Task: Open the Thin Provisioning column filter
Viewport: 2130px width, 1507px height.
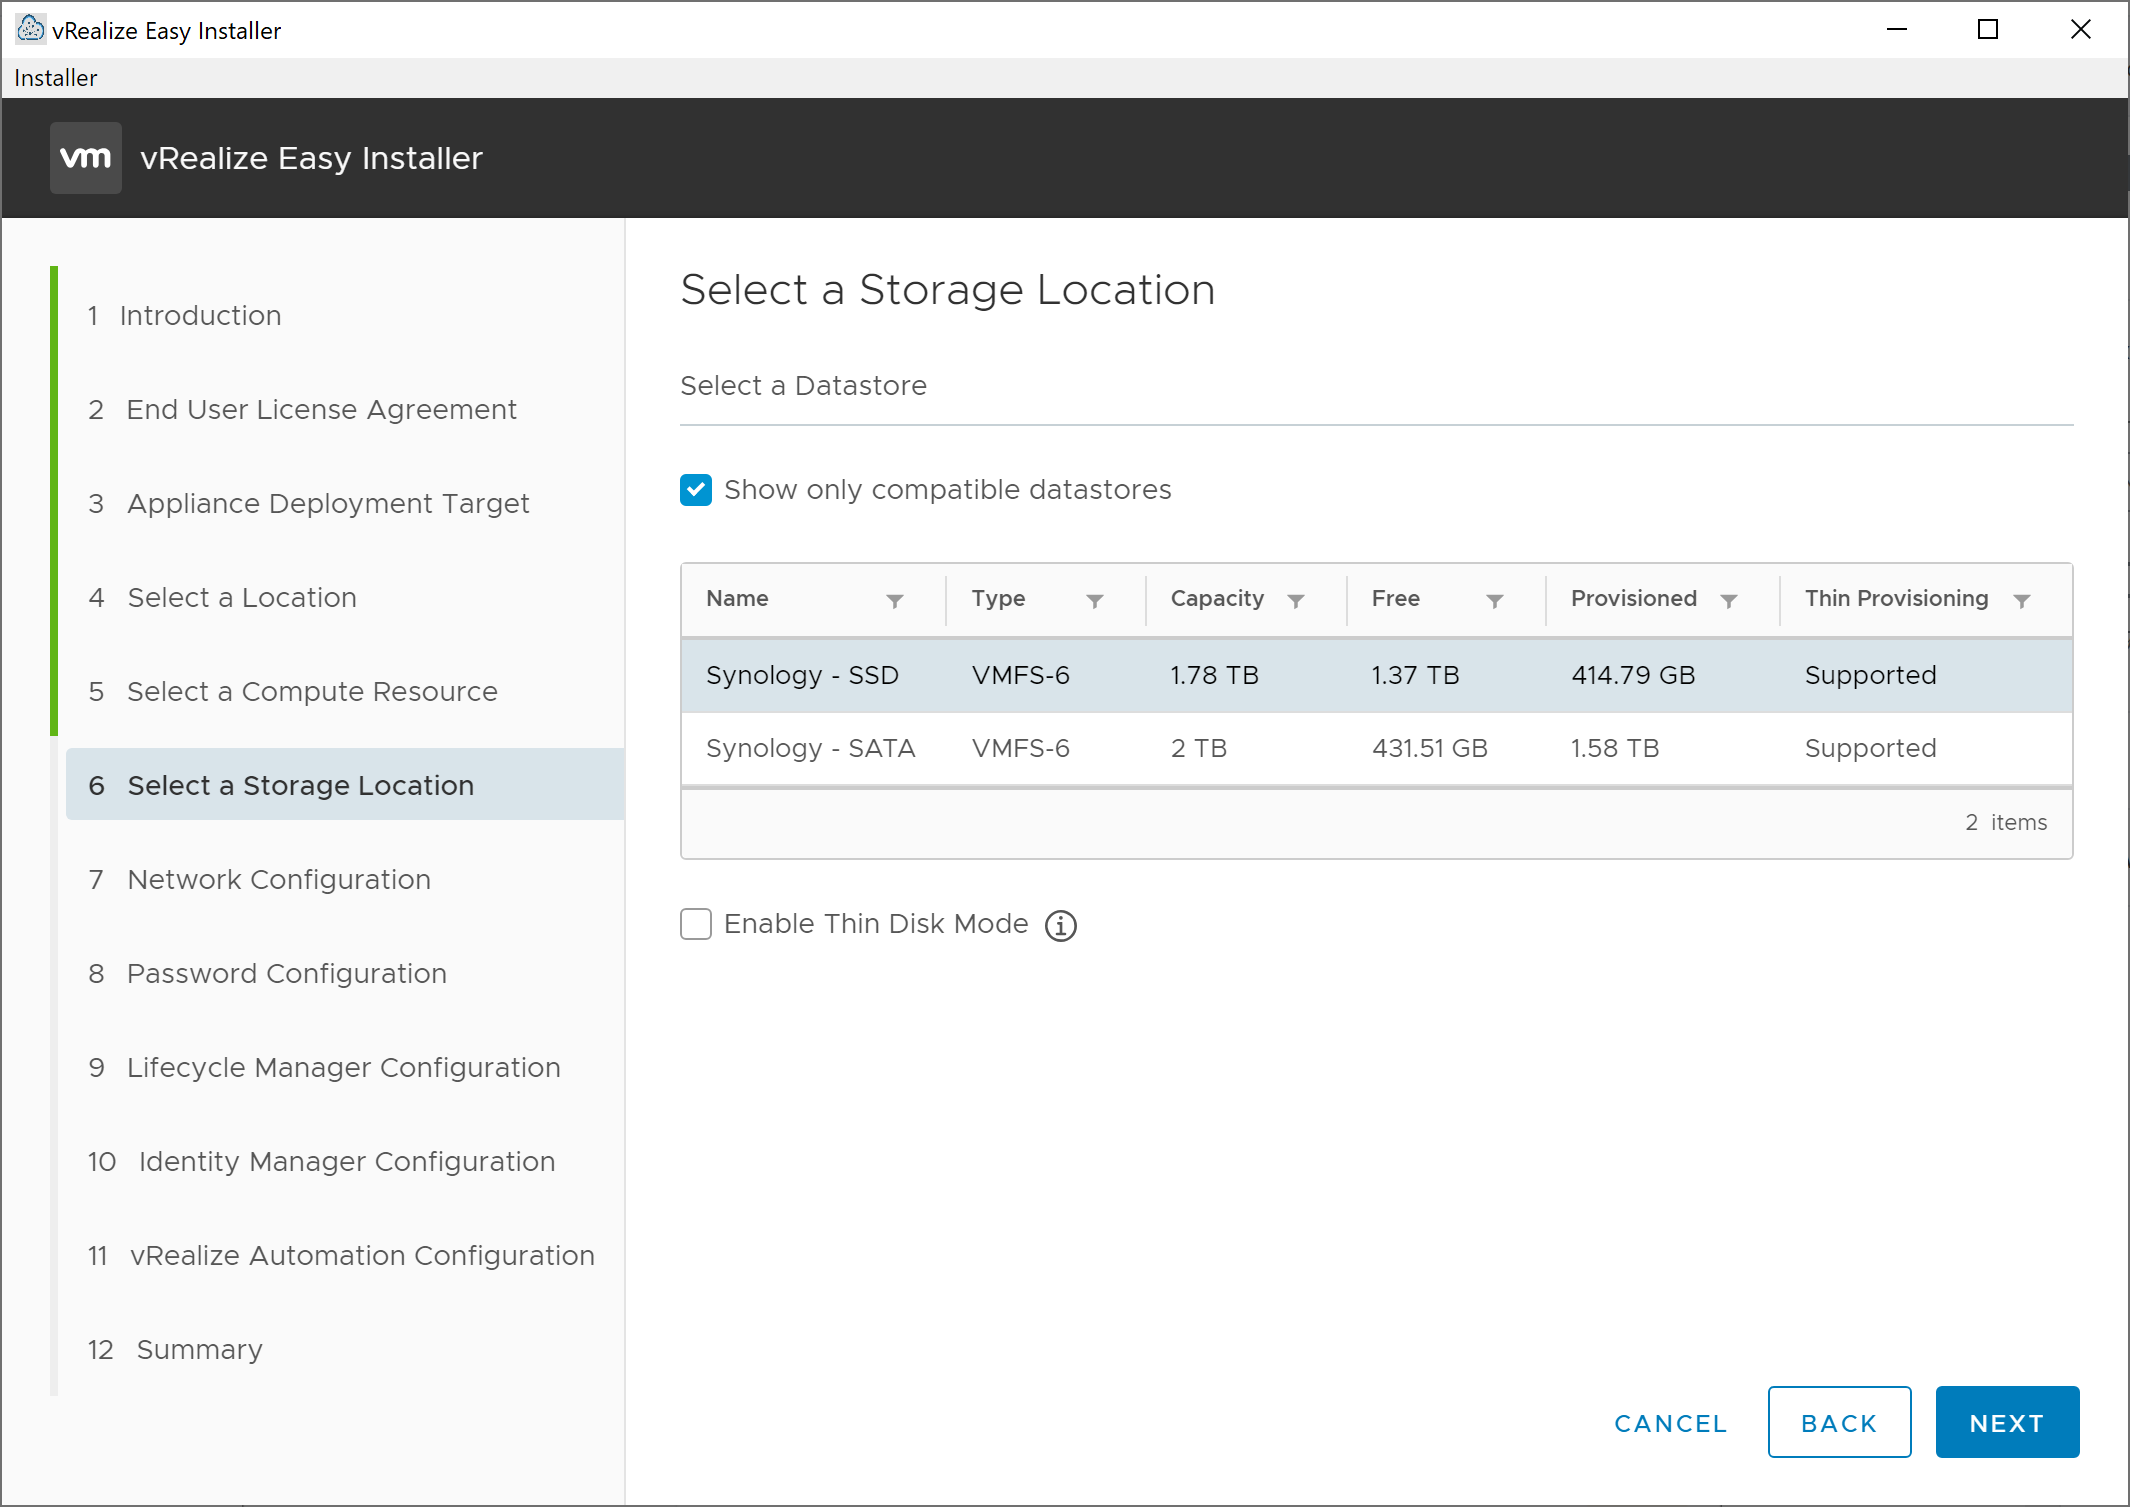Action: coord(2022,600)
